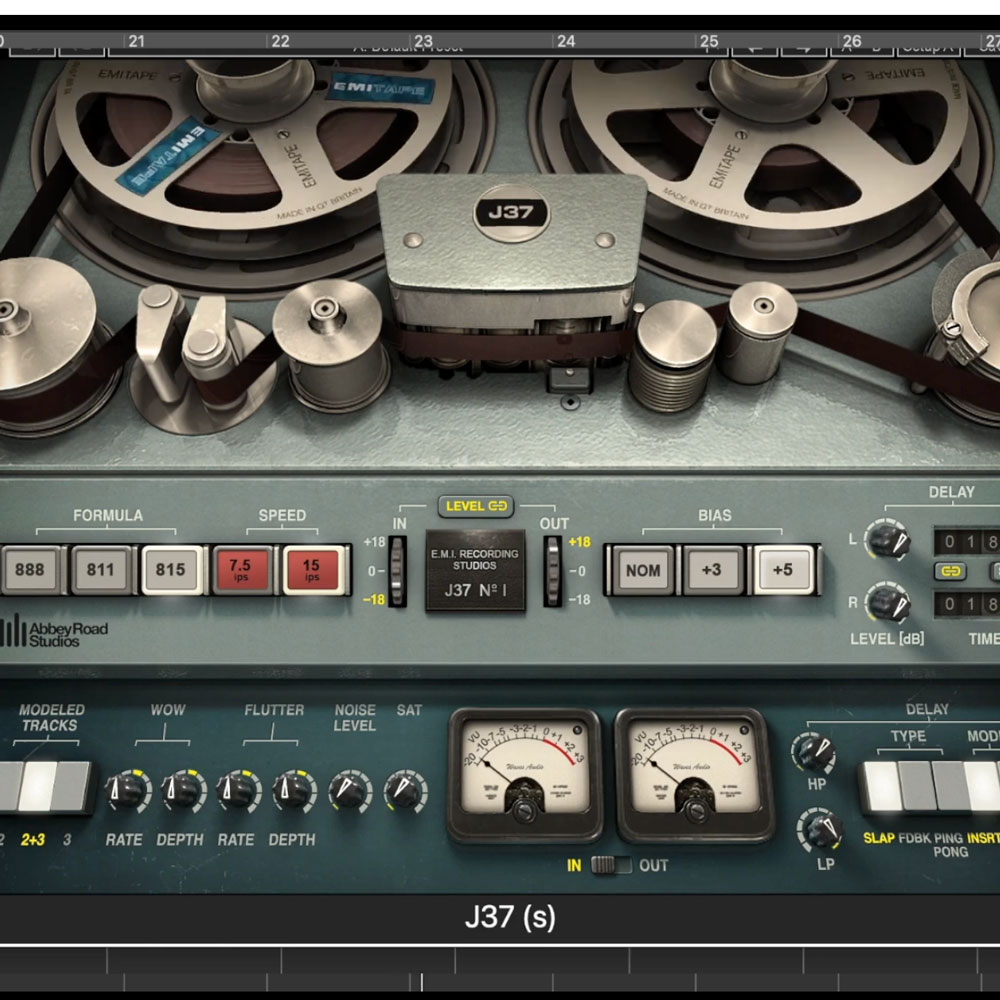Click the right EMITAPE tape reel
Viewport: 1000px width, 1000px height.
tap(768, 143)
